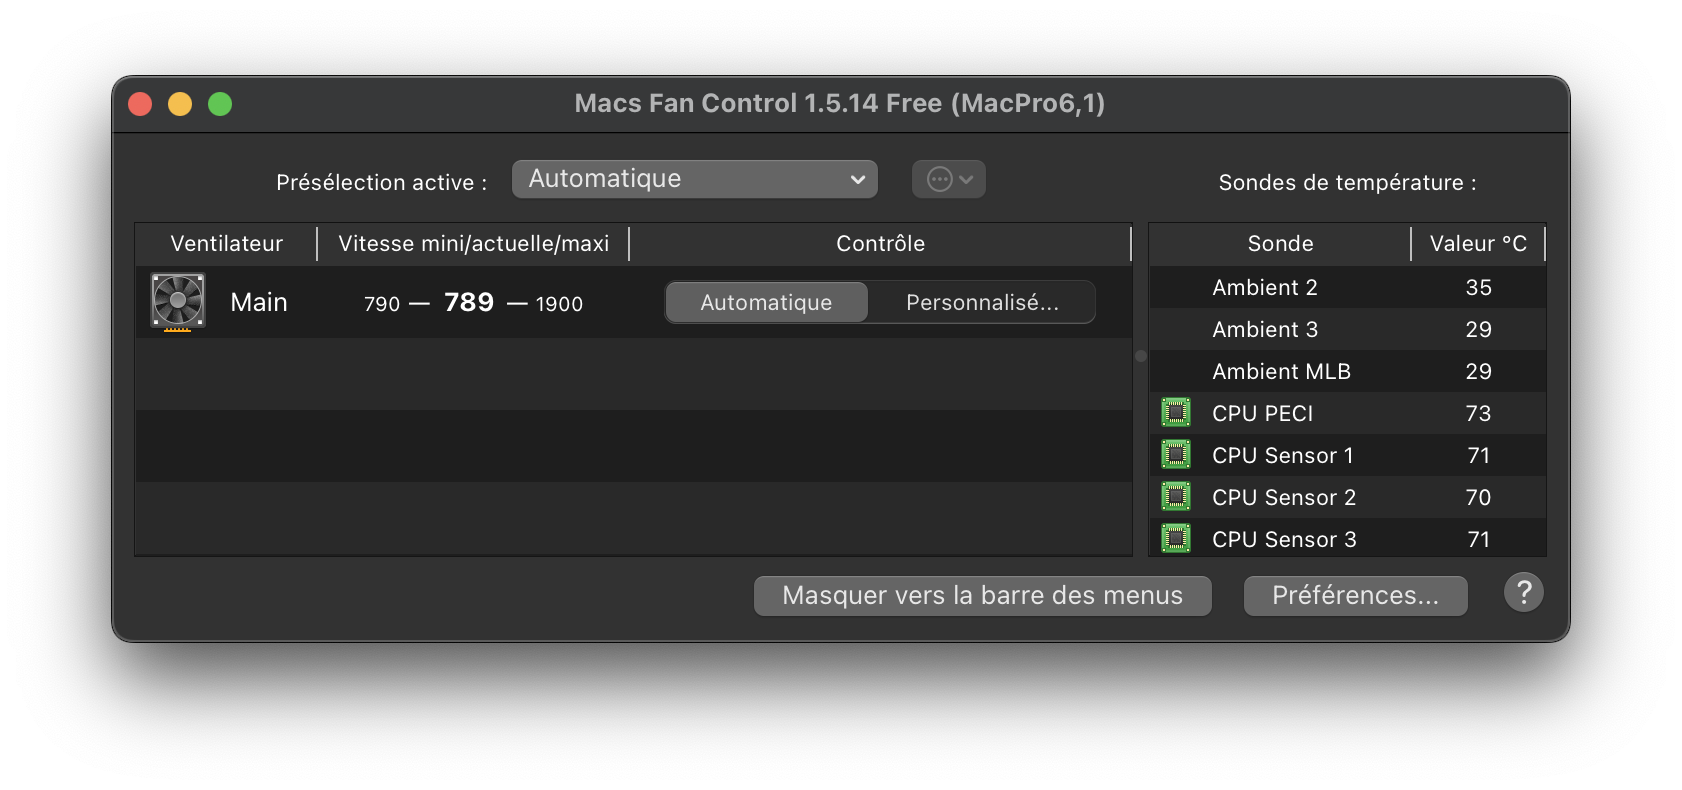Image resolution: width=1682 pixels, height=790 pixels.
Task: Click the CPU Sensor 1 chip icon
Action: 1176,454
